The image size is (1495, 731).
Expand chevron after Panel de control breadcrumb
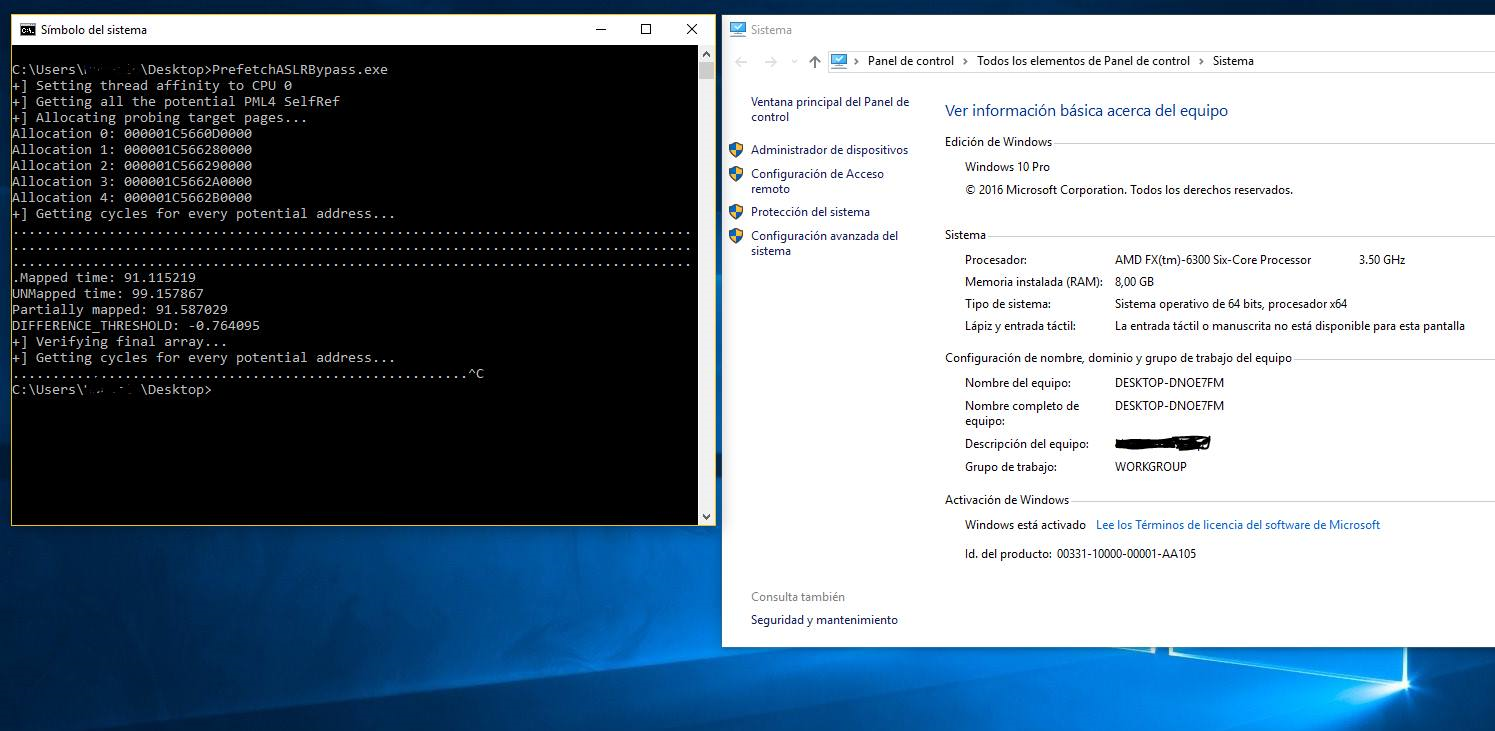click(x=966, y=61)
